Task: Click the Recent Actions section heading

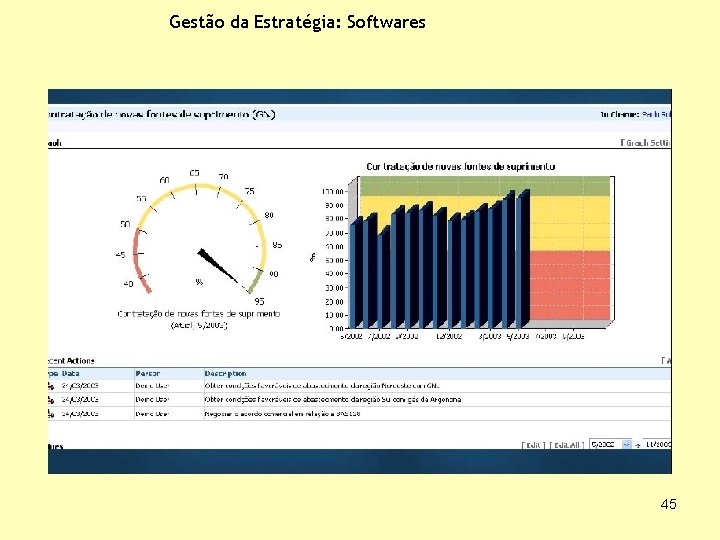Action: 71,360
